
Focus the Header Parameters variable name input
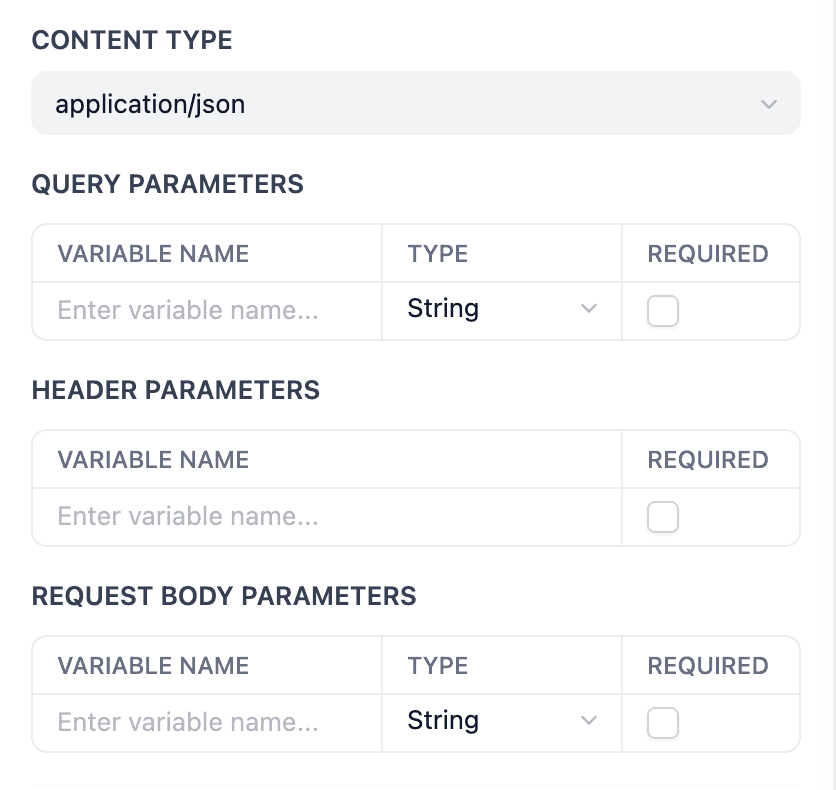click(326, 516)
